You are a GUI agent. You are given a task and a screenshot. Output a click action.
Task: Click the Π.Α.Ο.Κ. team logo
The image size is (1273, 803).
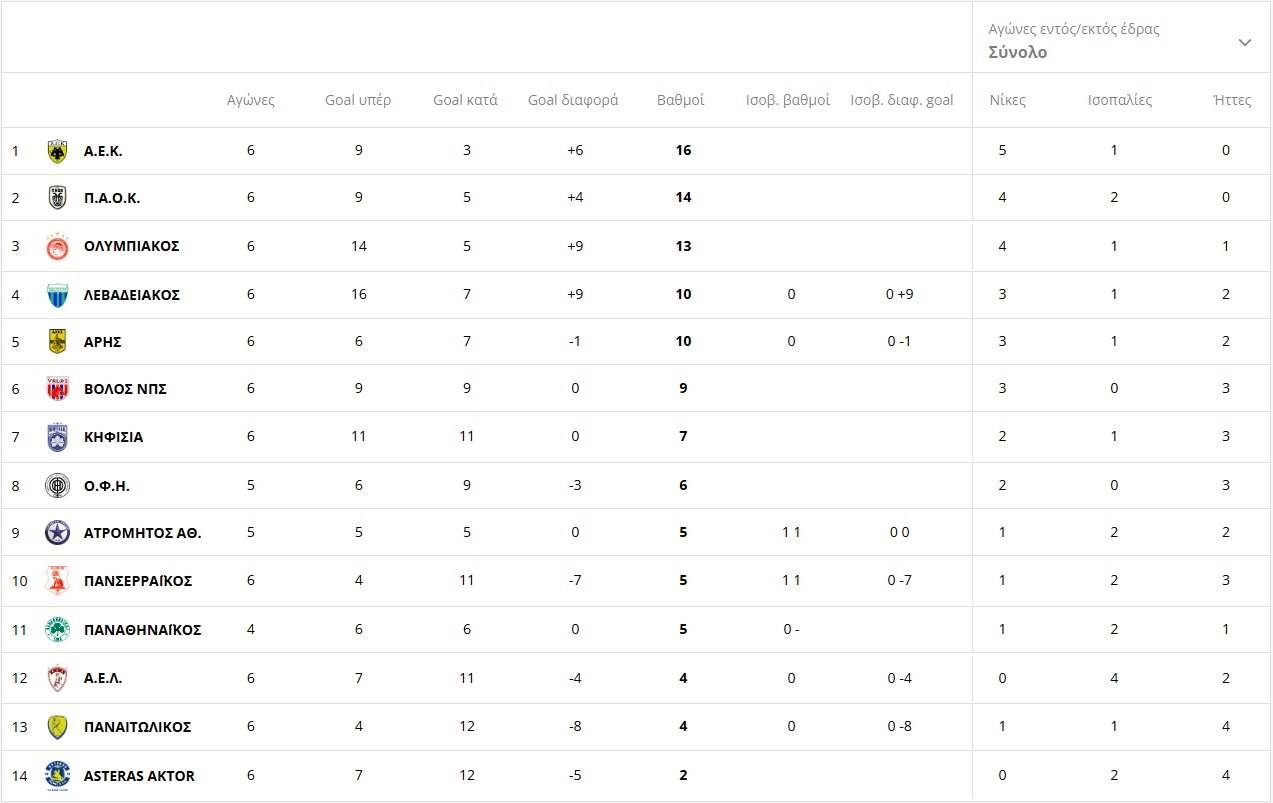(x=58, y=198)
